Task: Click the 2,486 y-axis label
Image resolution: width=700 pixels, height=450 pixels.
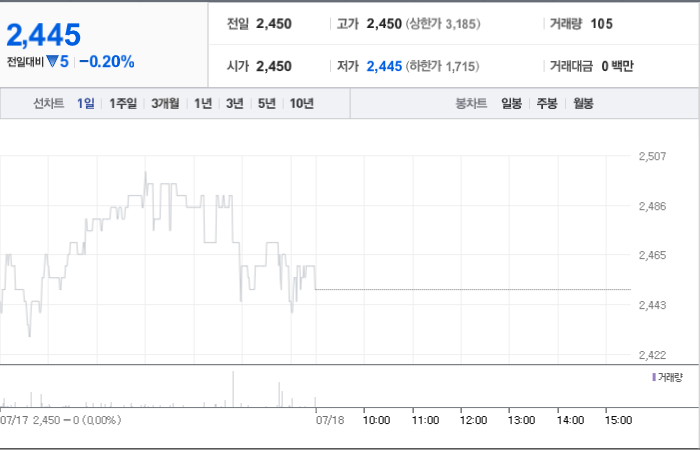Action: click(x=652, y=206)
